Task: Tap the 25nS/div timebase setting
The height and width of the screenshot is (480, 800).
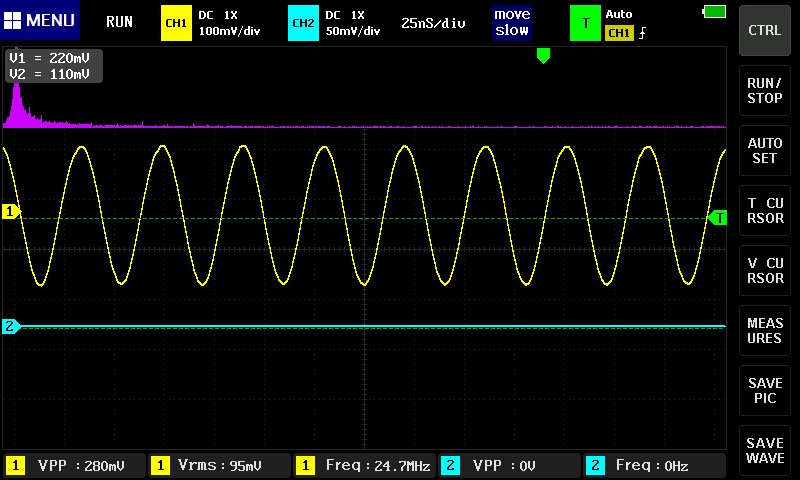Action: (433, 23)
